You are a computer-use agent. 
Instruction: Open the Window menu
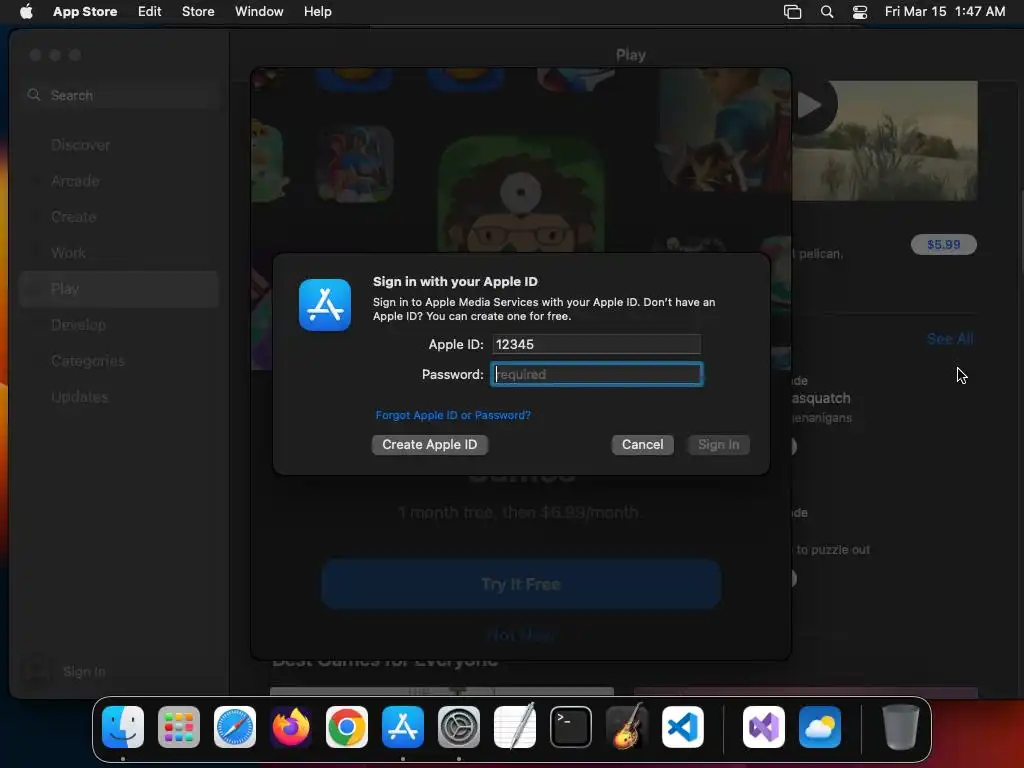coord(259,11)
